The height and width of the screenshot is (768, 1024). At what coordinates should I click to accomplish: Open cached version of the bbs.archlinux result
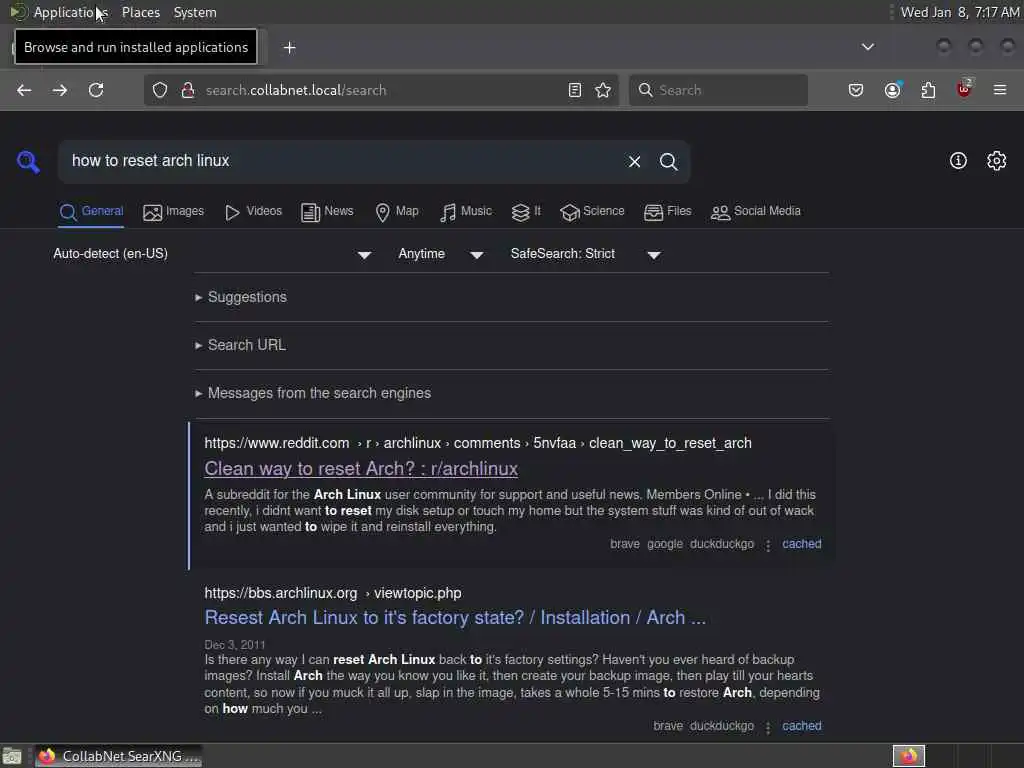802,726
